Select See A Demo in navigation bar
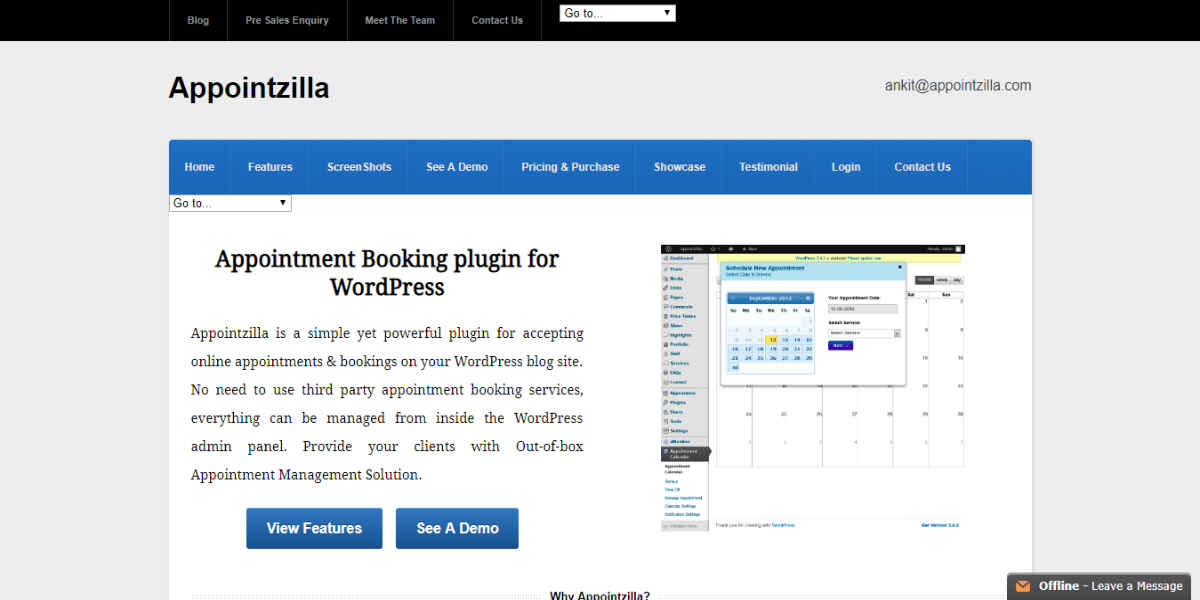This screenshot has width=1200, height=600. pyautogui.click(x=457, y=167)
